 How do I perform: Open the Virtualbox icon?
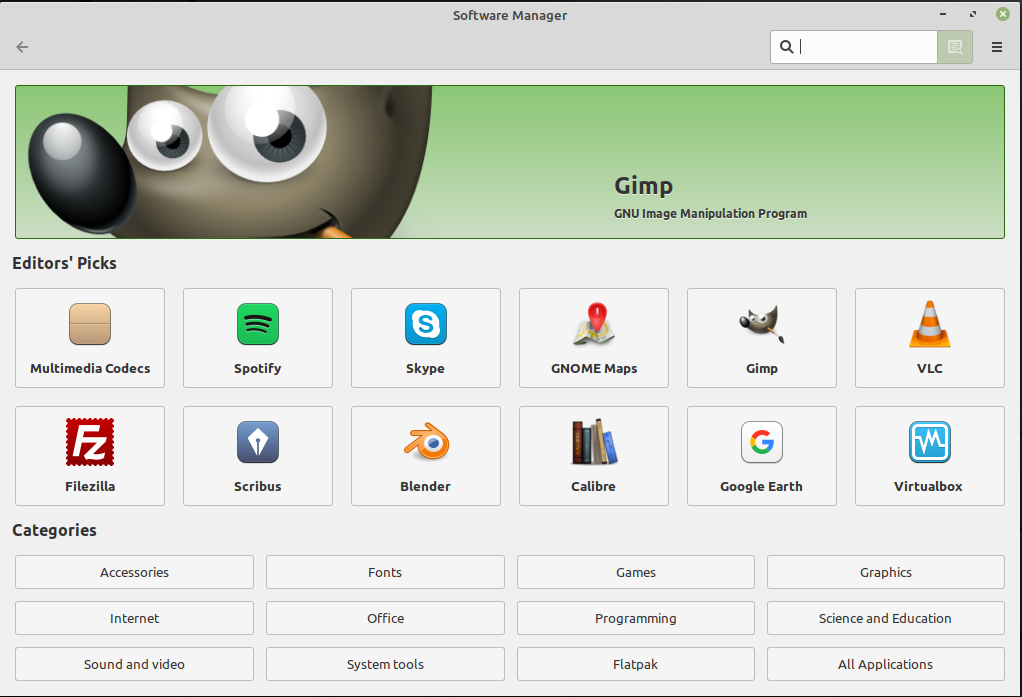[929, 442]
